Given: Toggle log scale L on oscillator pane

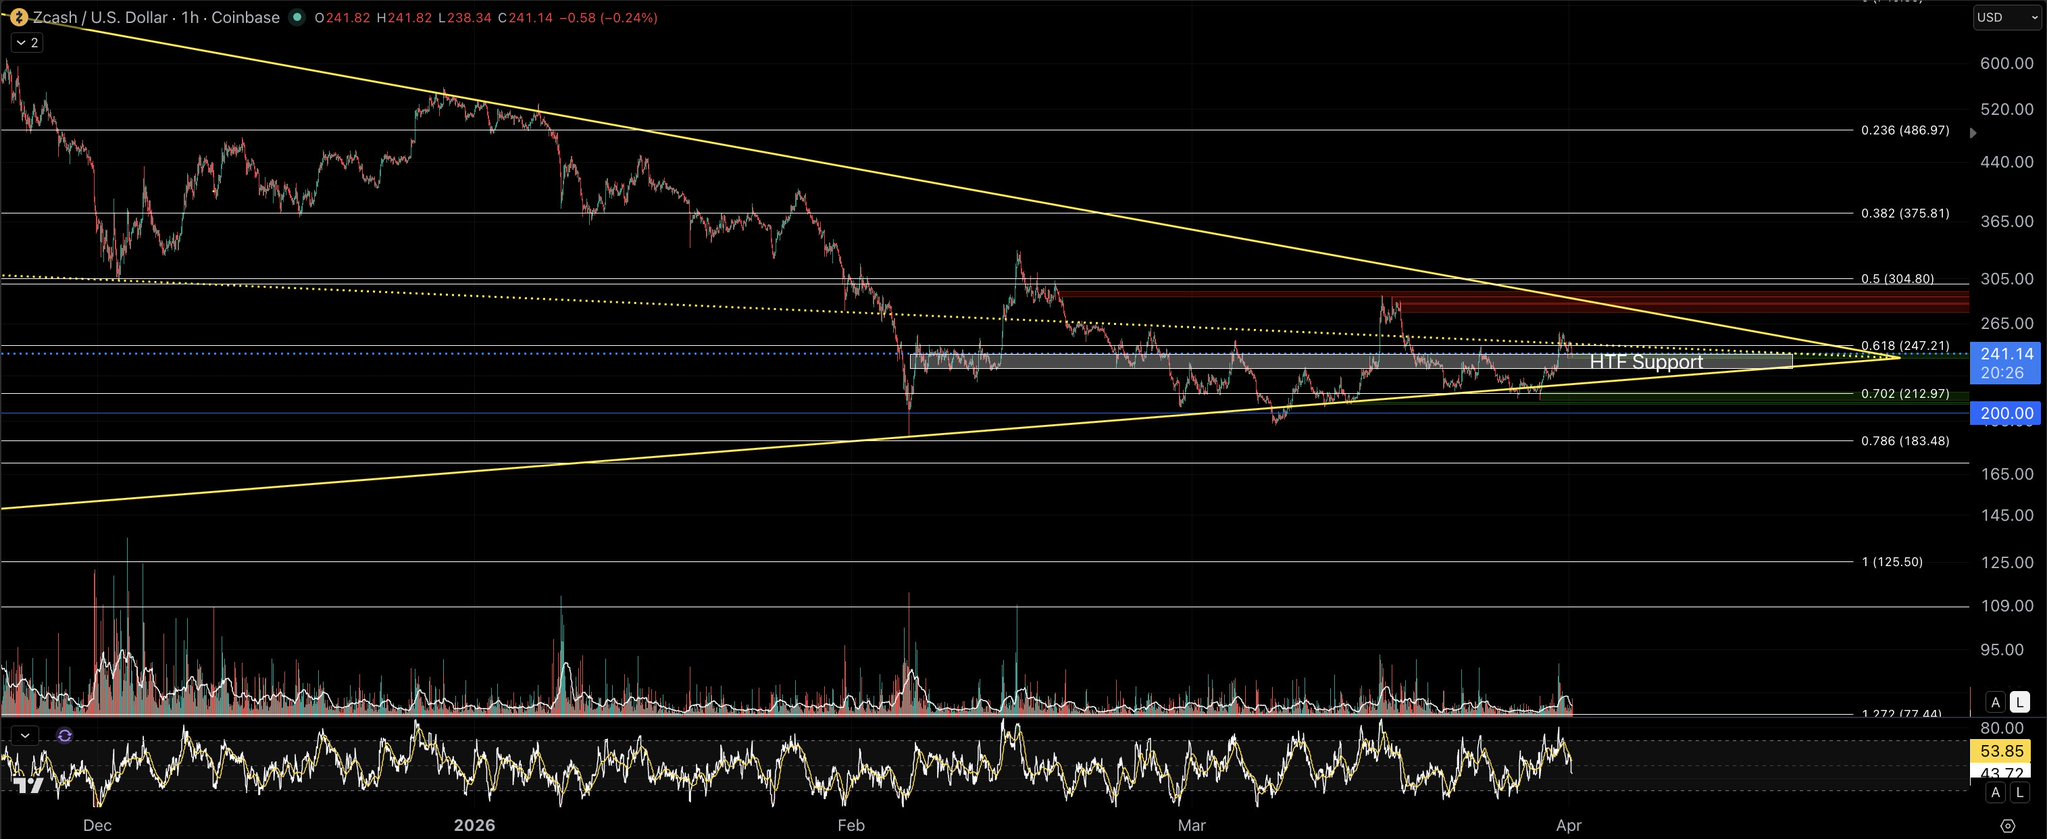Looking at the screenshot, I should point(2020,792).
